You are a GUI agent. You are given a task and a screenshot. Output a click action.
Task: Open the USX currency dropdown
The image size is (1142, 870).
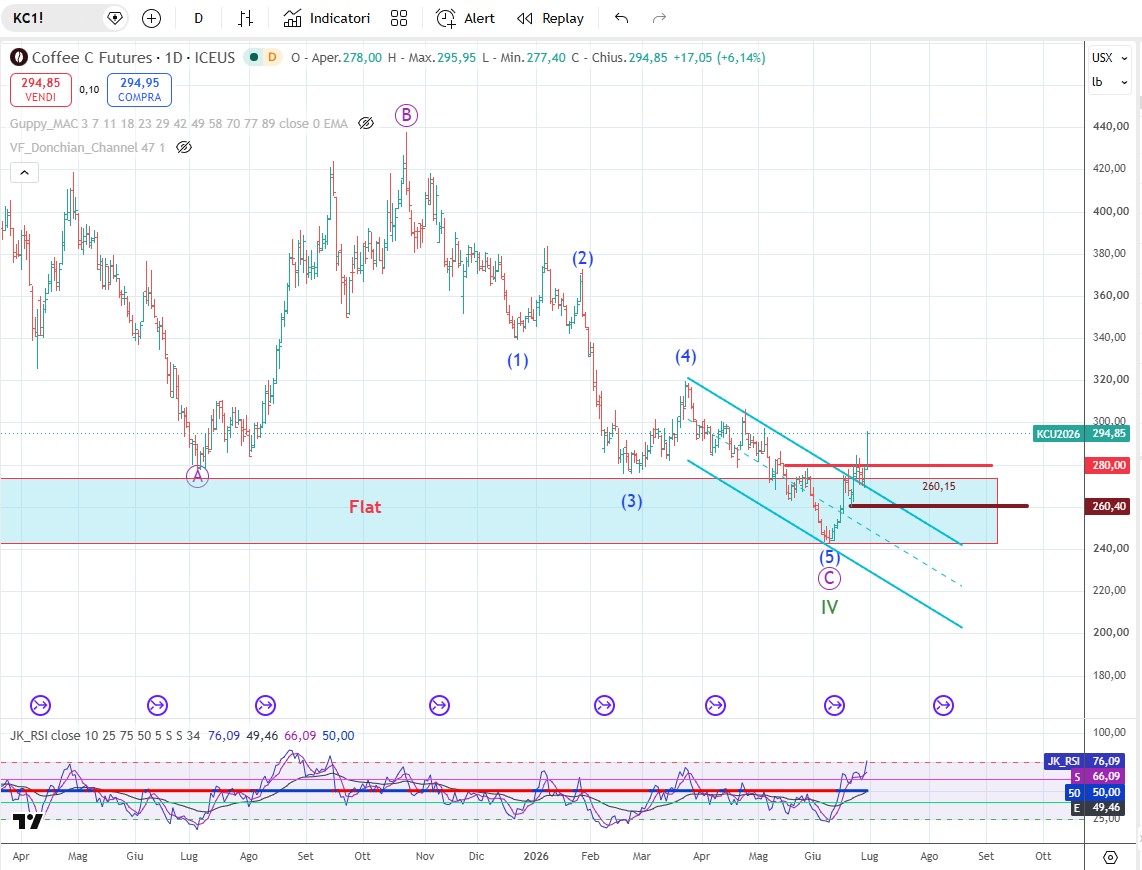coord(1109,58)
